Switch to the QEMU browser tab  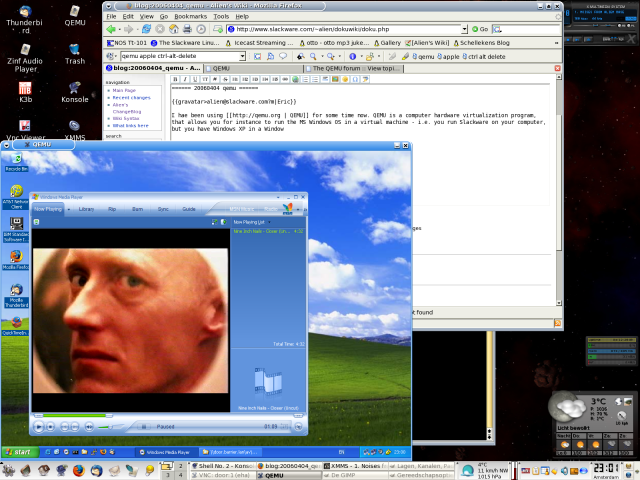point(253,69)
